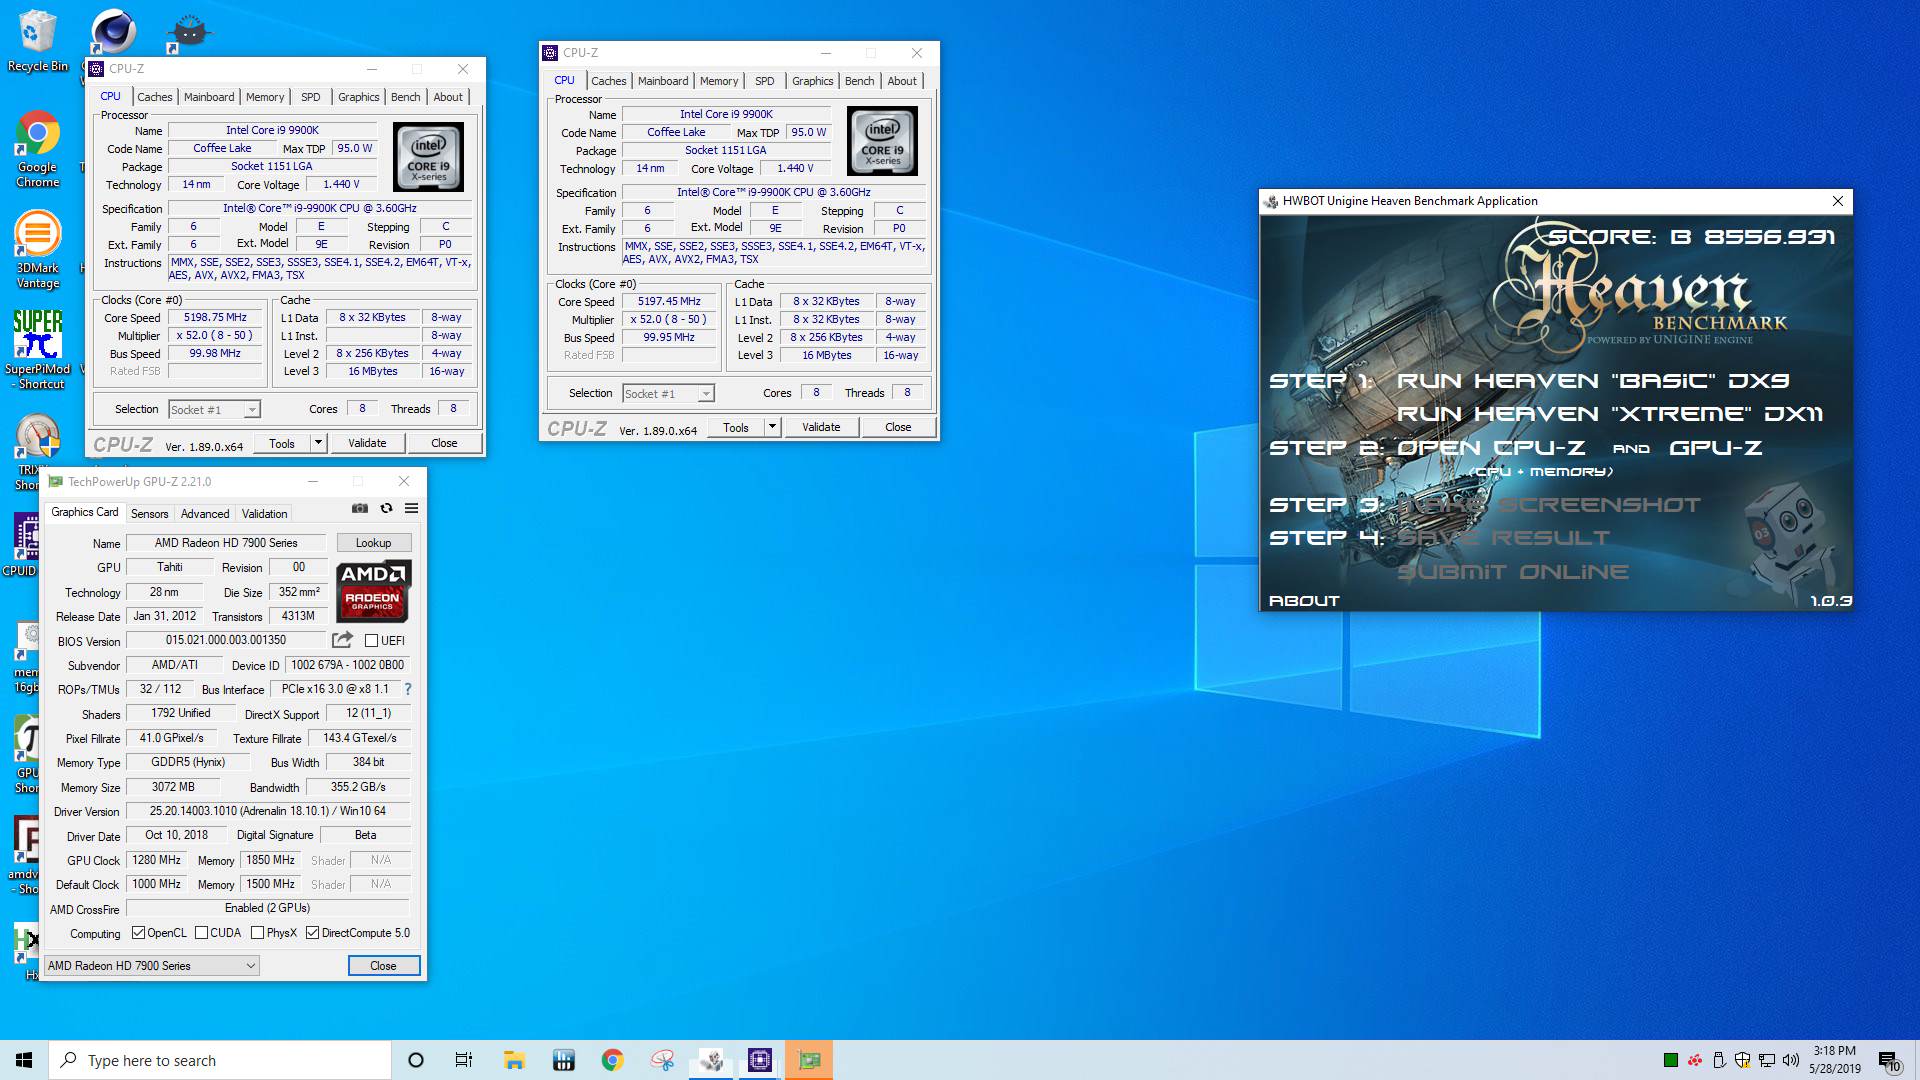Viewport: 1920px width, 1080px height.
Task: Click OPEN CPU-Z link in Heaven benchmark
Action: [1491, 448]
